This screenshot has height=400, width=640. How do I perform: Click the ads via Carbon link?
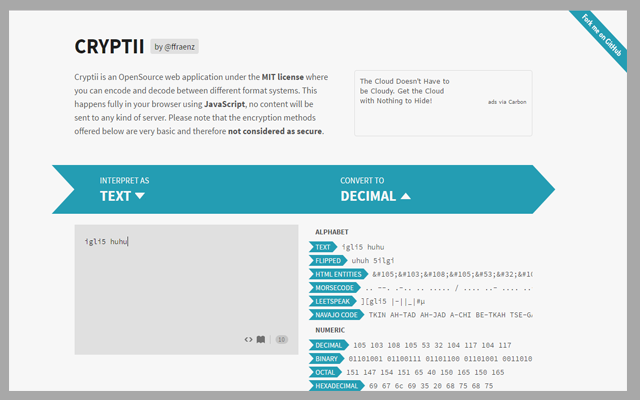[505, 101]
